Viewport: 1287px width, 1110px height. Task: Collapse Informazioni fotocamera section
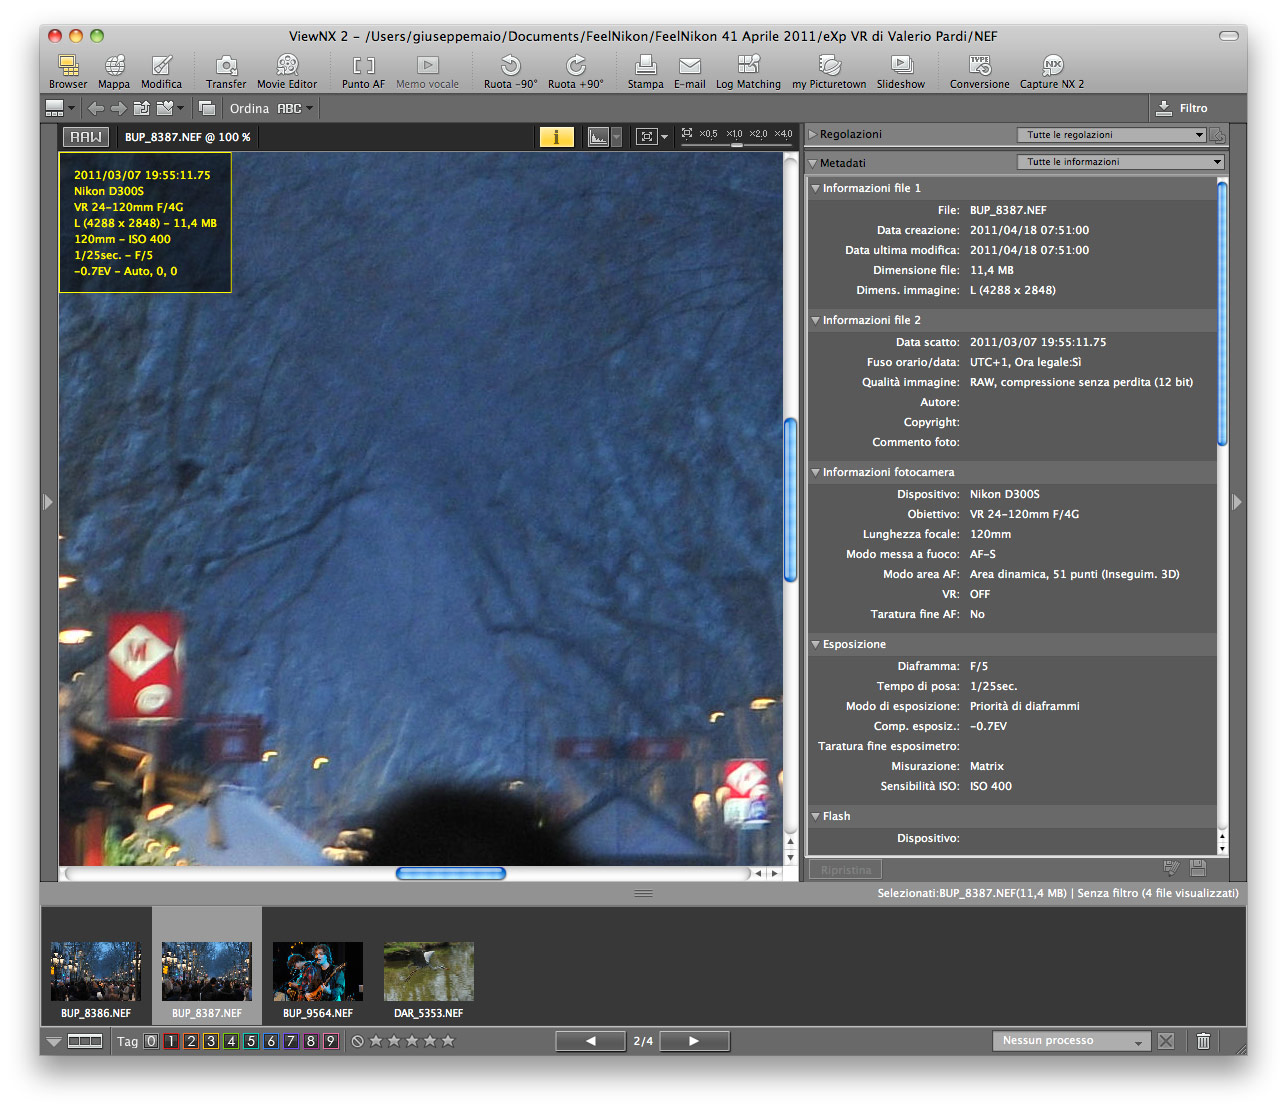point(815,472)
